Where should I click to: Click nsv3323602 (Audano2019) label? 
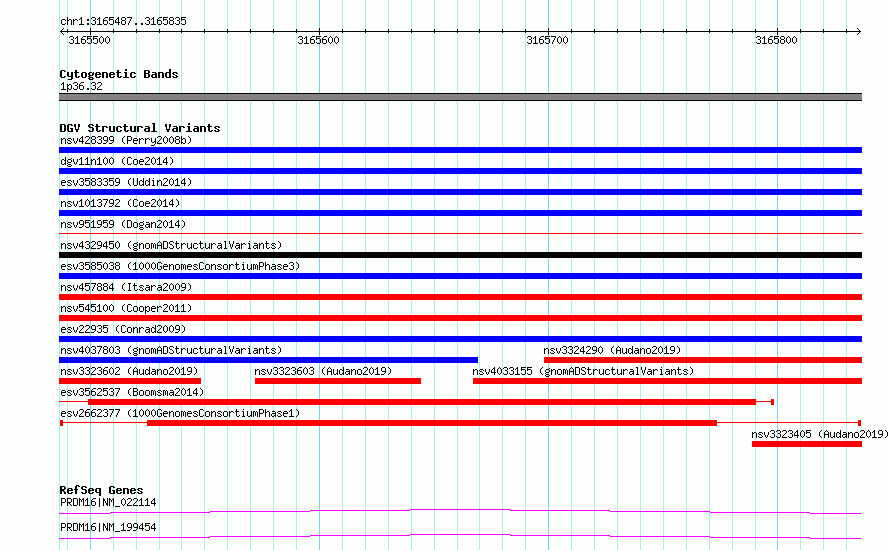129,371
